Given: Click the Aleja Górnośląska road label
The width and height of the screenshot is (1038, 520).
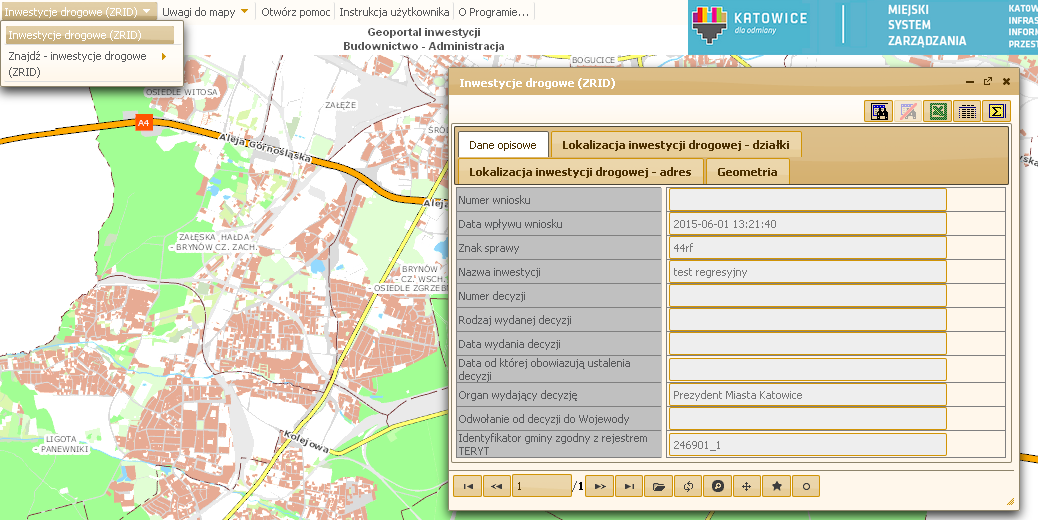Looking at the screenshot, I should point(266,147).
